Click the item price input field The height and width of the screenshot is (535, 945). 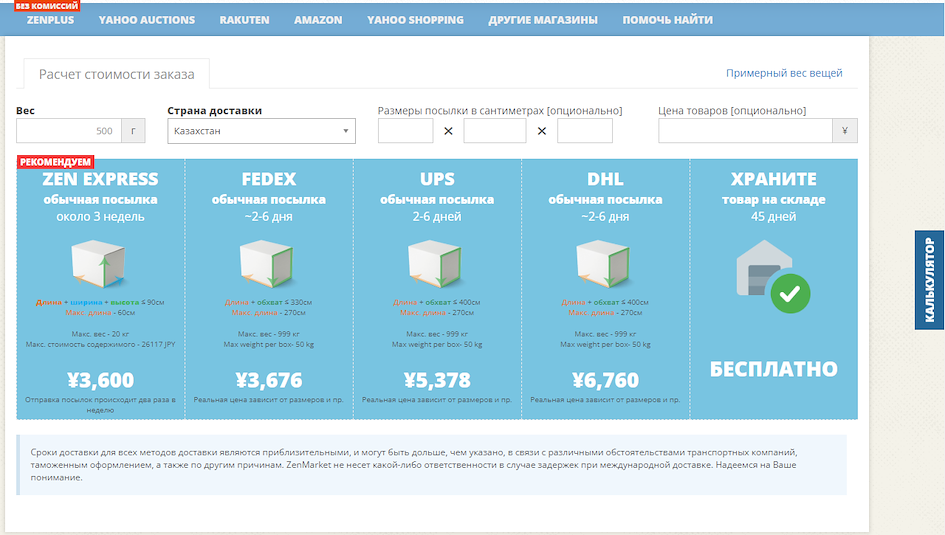pyautogui.click(x=745, y=131)
